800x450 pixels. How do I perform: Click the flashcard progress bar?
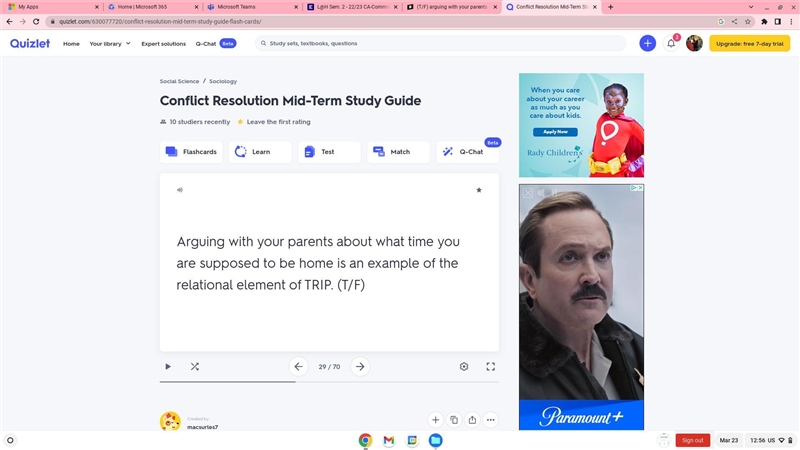329,382
